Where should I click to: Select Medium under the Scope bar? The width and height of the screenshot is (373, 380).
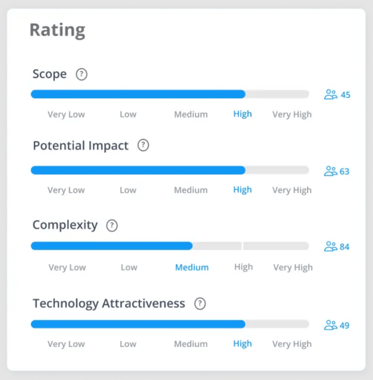pyautogui.click(x=191, y=114)
